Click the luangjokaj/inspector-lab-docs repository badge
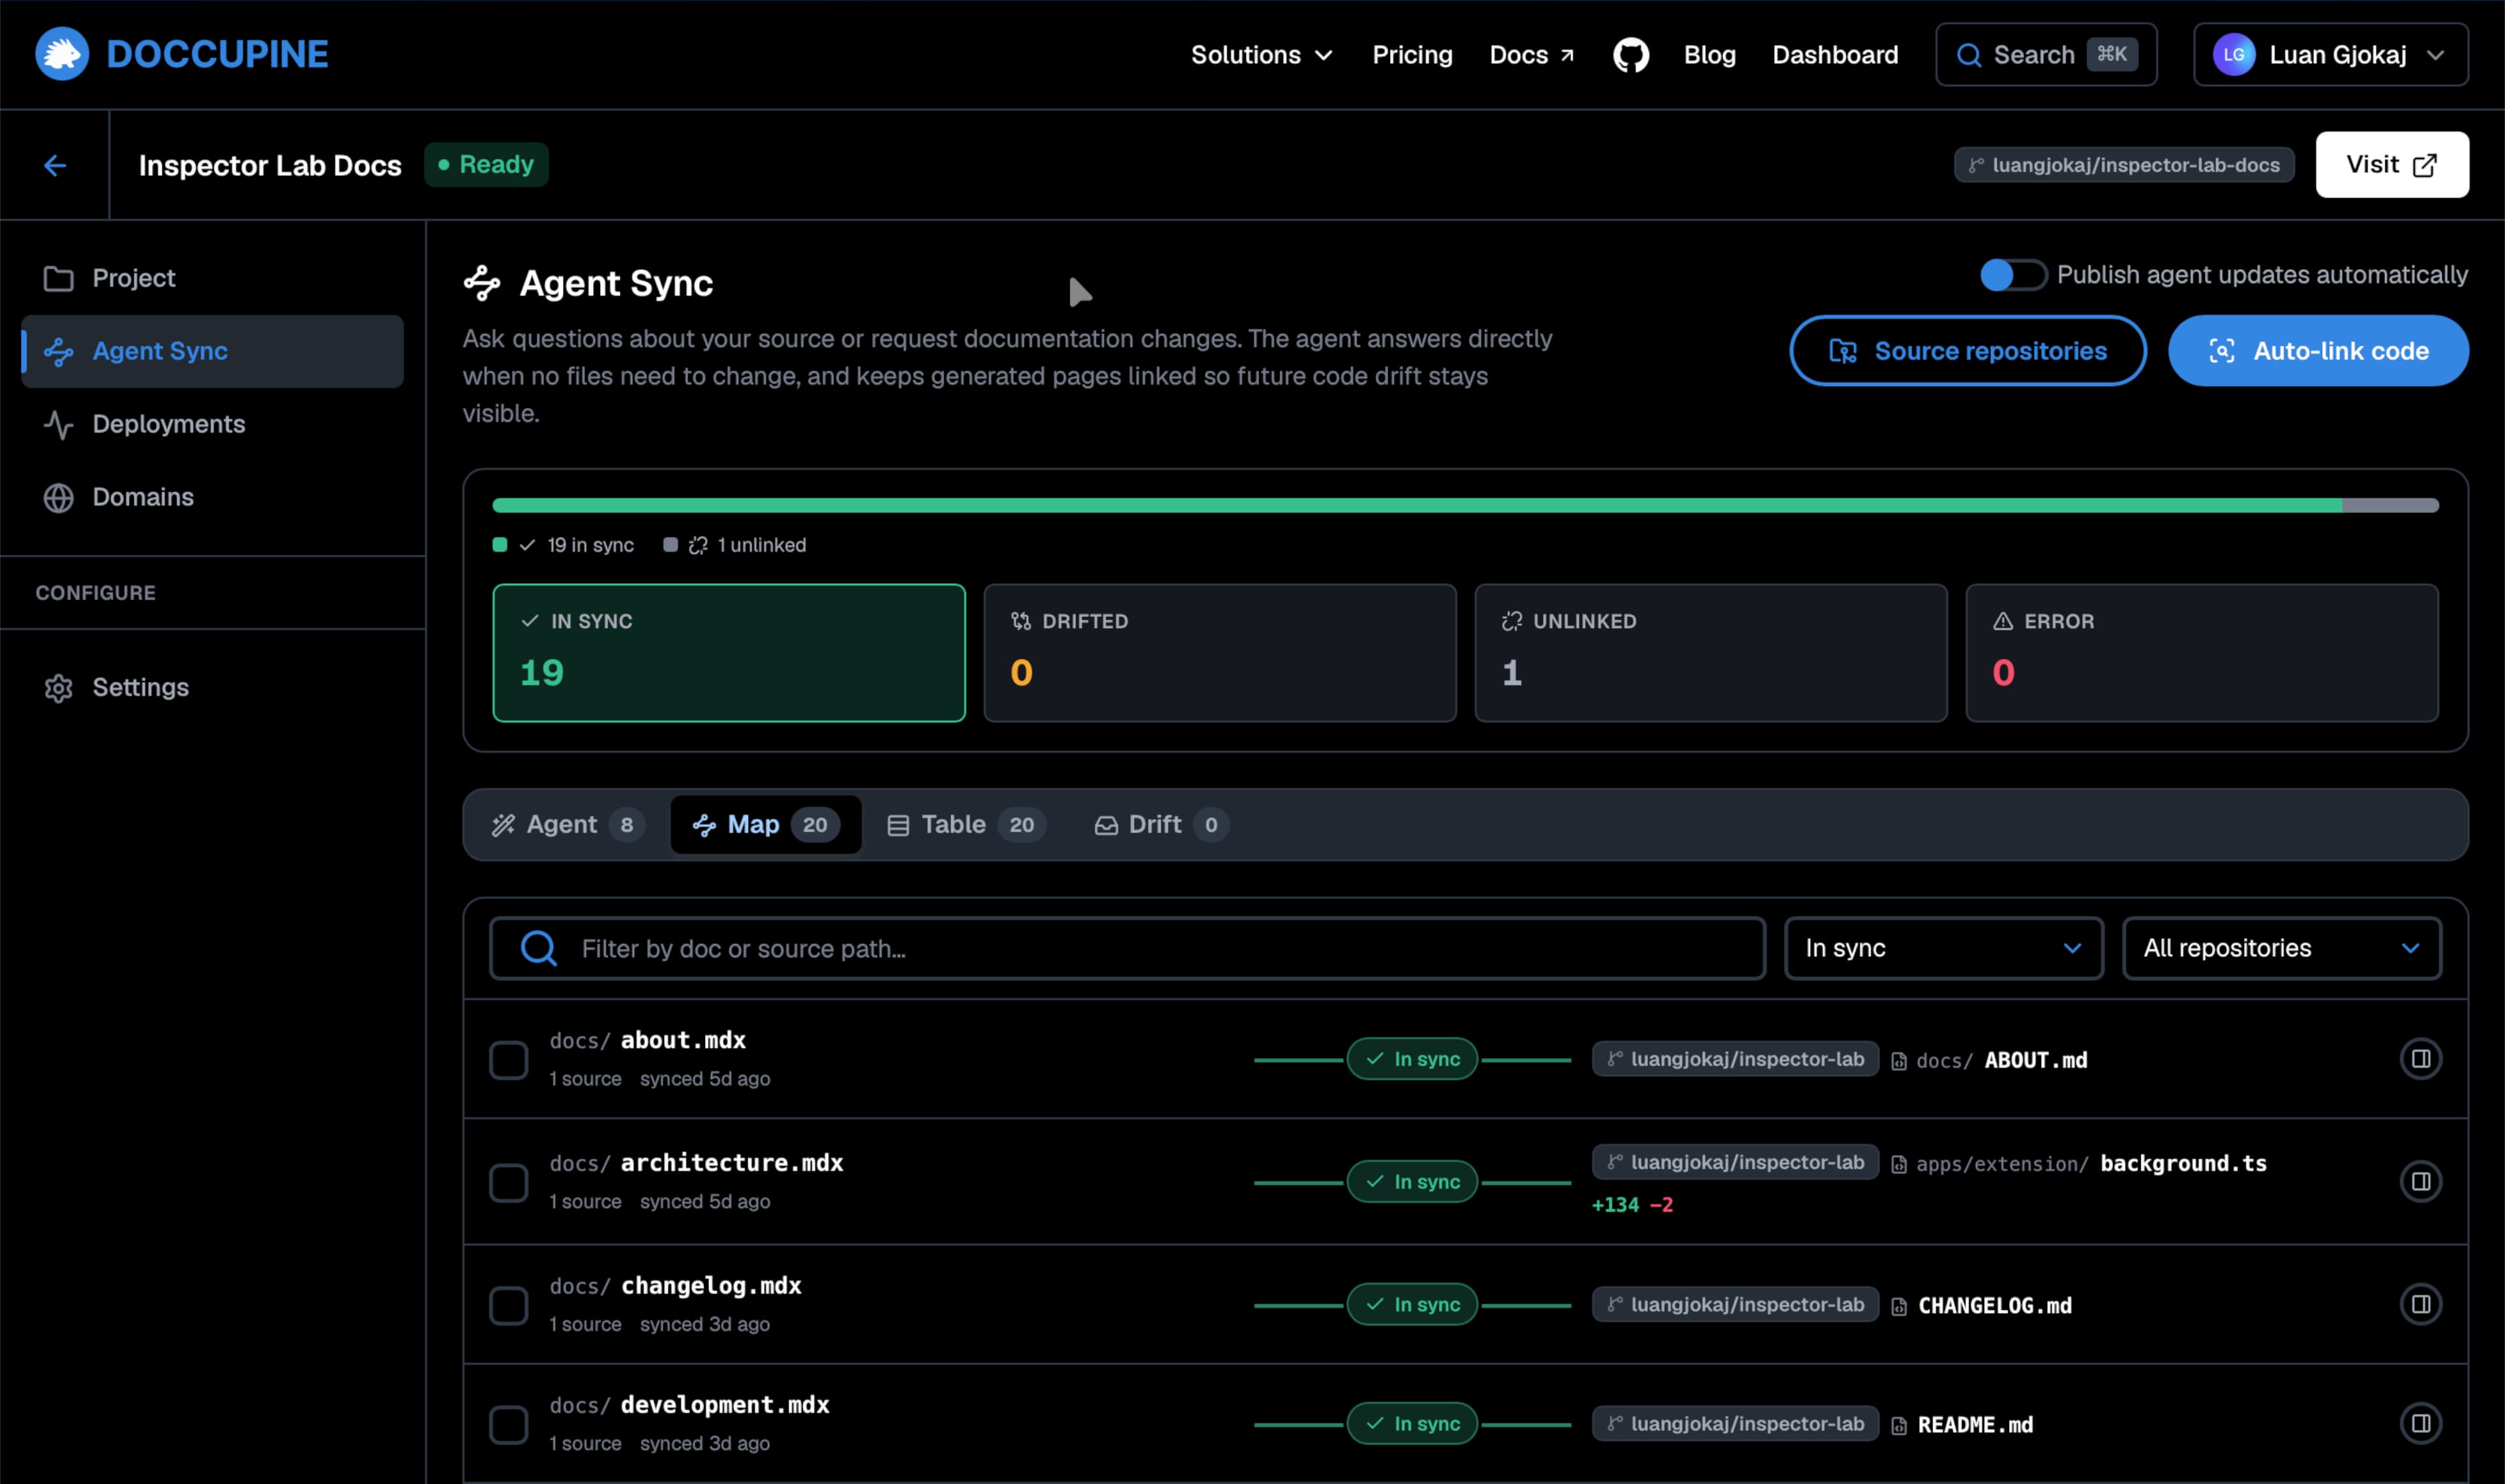 [x=2123, y=165]
